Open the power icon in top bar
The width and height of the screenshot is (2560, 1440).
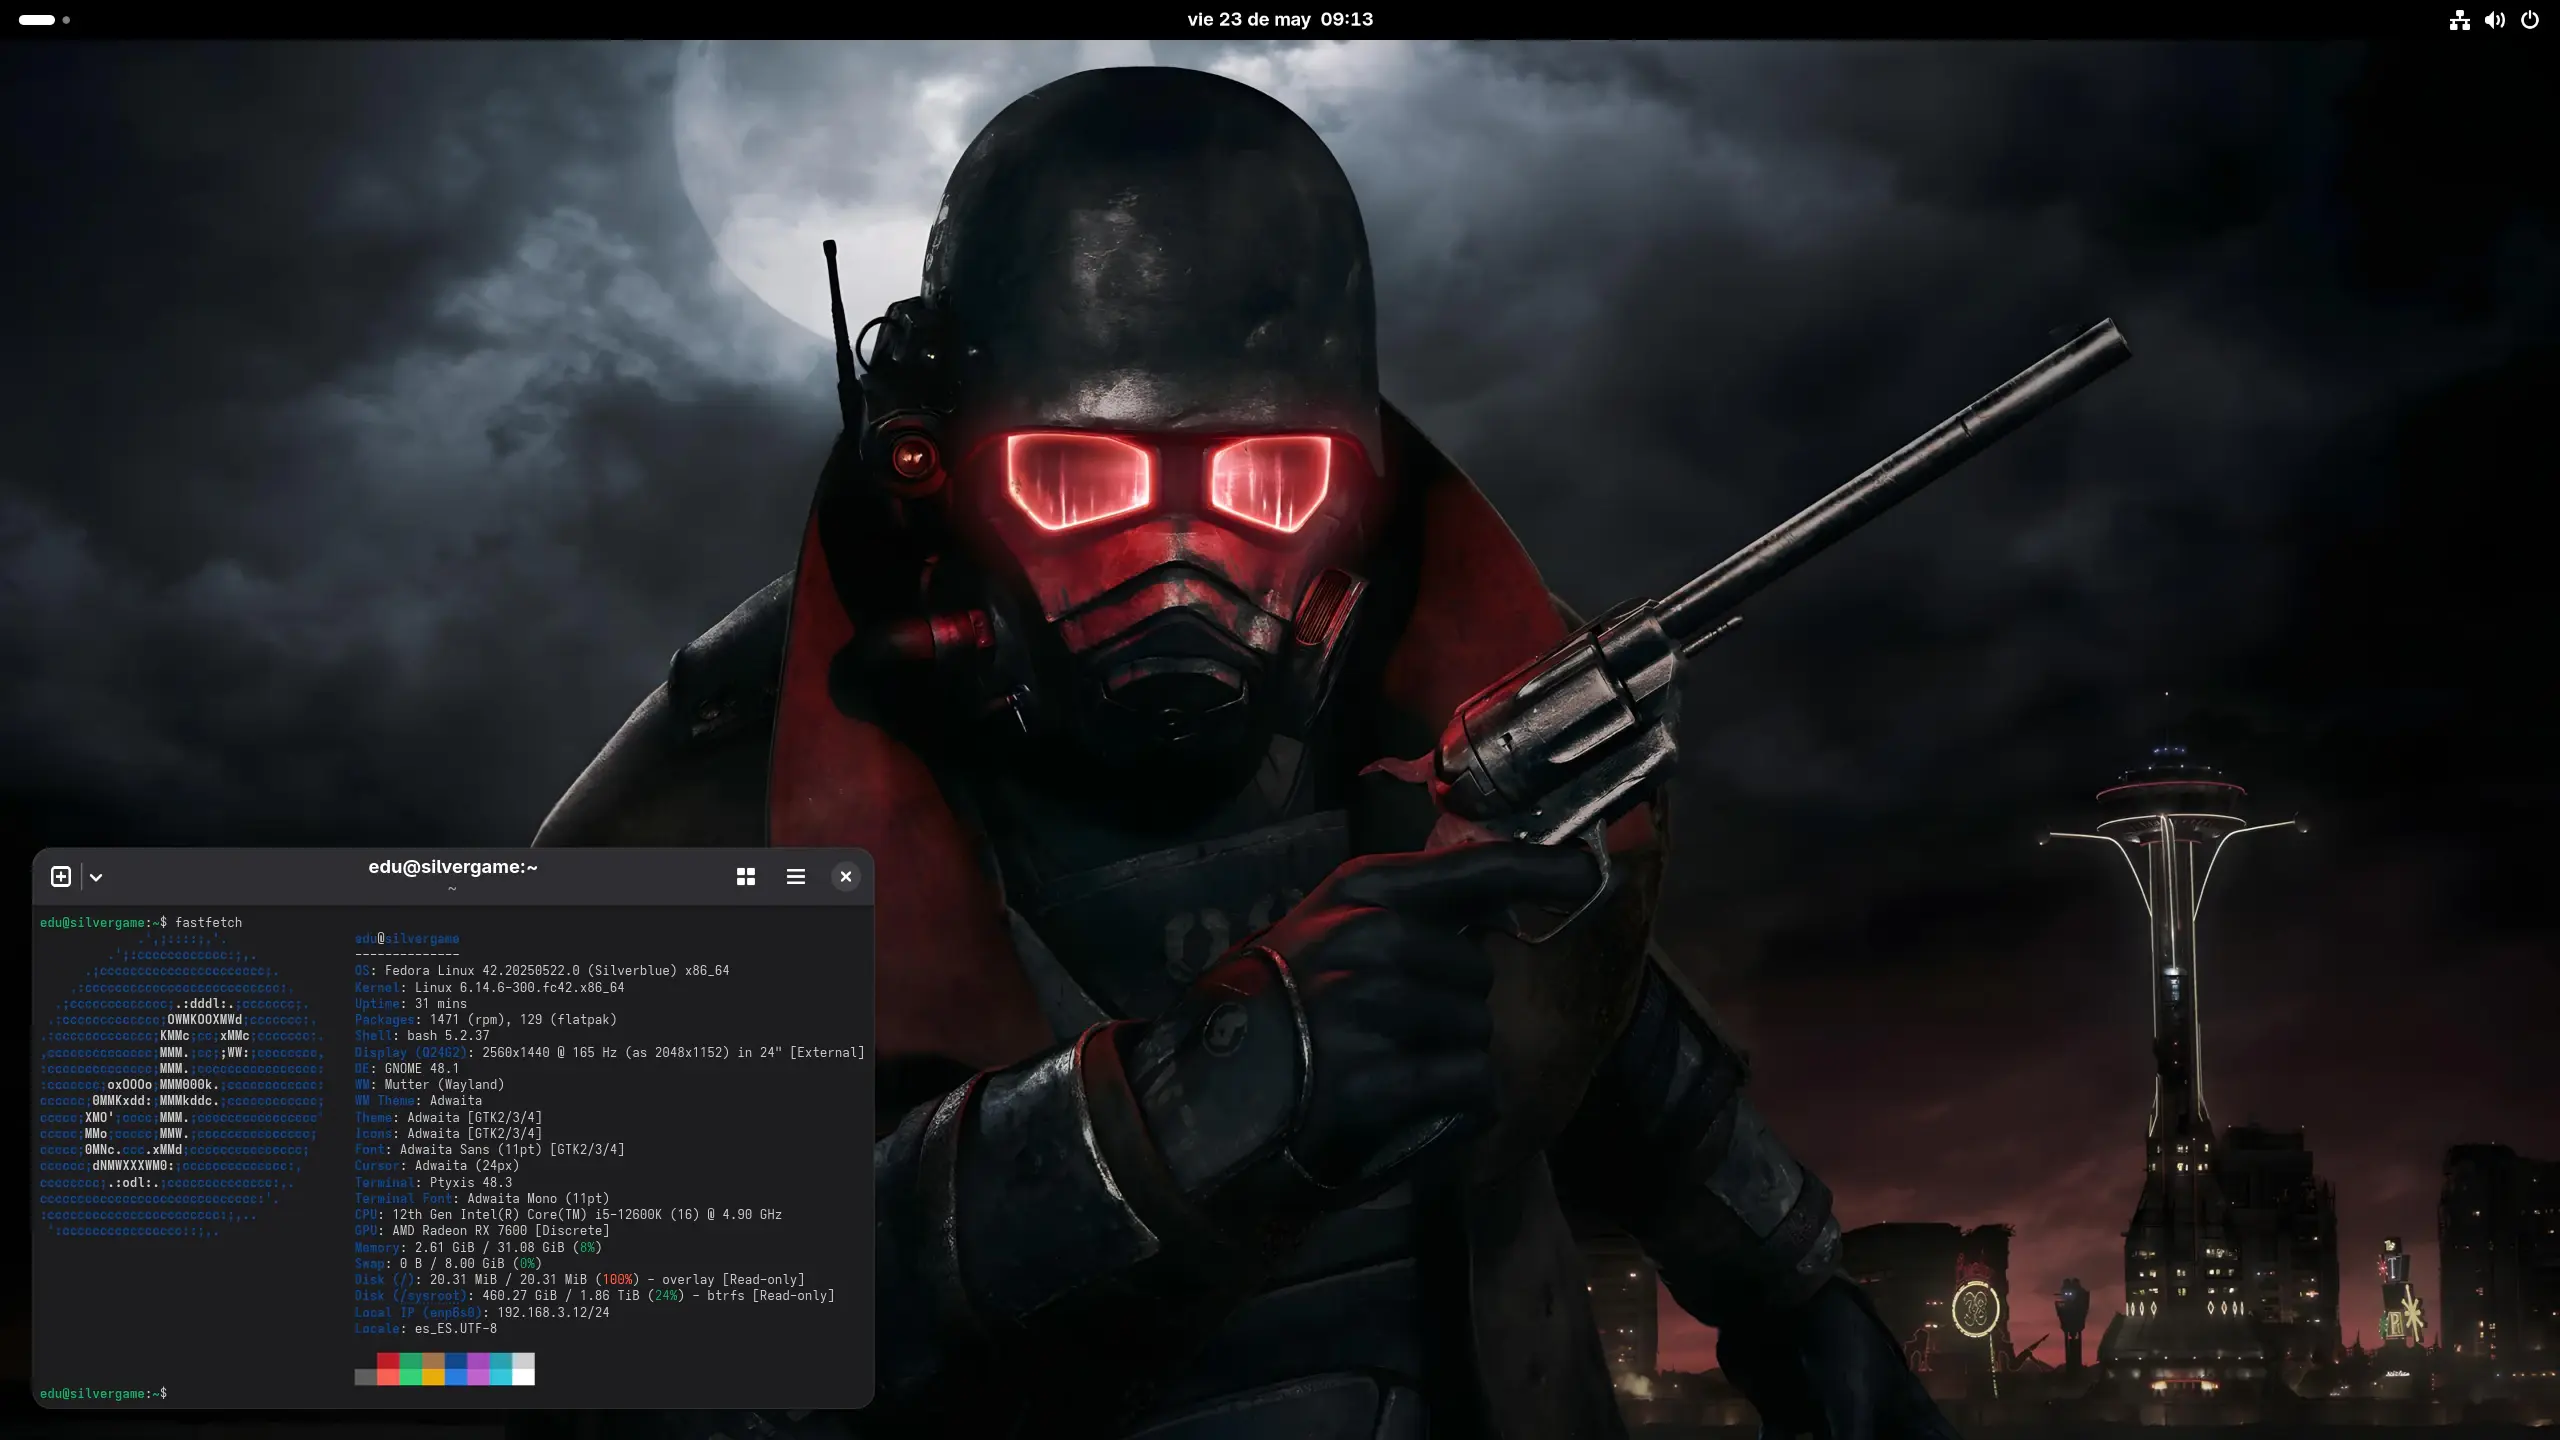point(2530,20)
